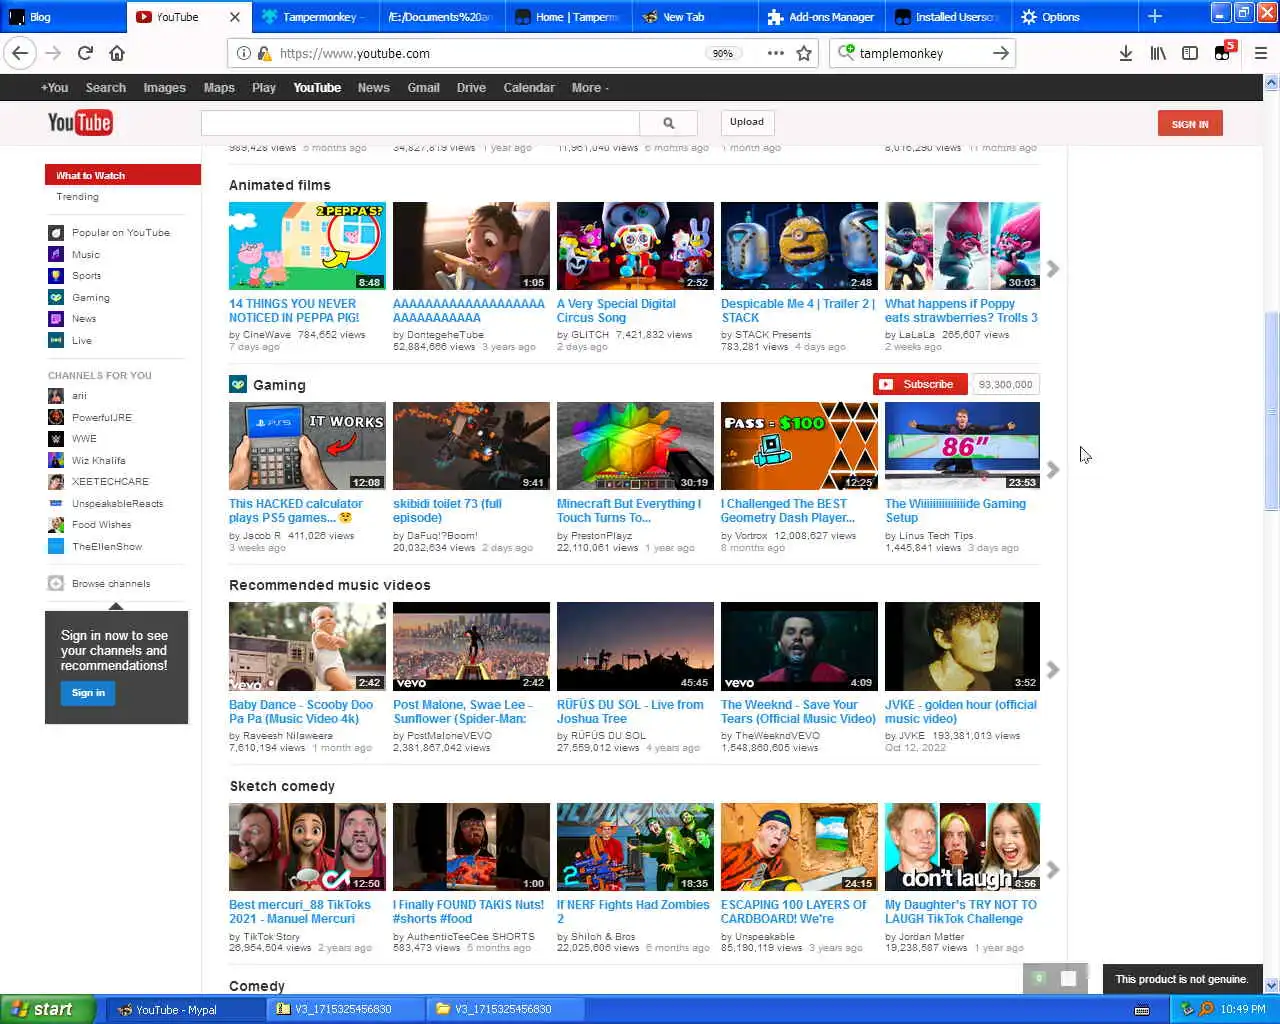Click blue Sign in button in sidebar
The width and height of the screenshot is (1280, 1024).
pyautogui.click(x=88, y=693)
